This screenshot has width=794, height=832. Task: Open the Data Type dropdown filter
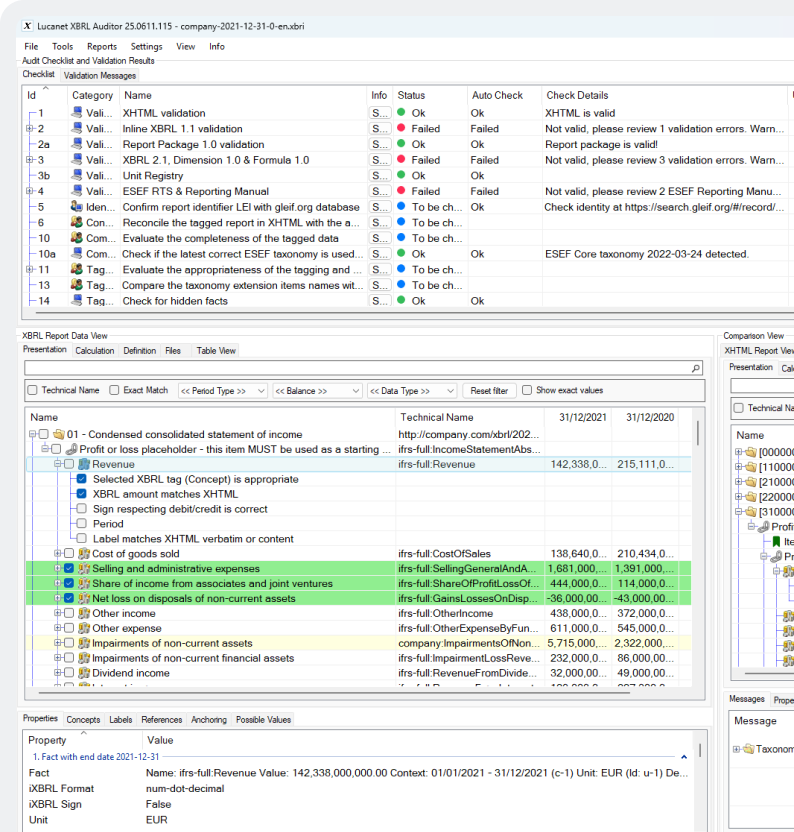[x=412, y=391]
